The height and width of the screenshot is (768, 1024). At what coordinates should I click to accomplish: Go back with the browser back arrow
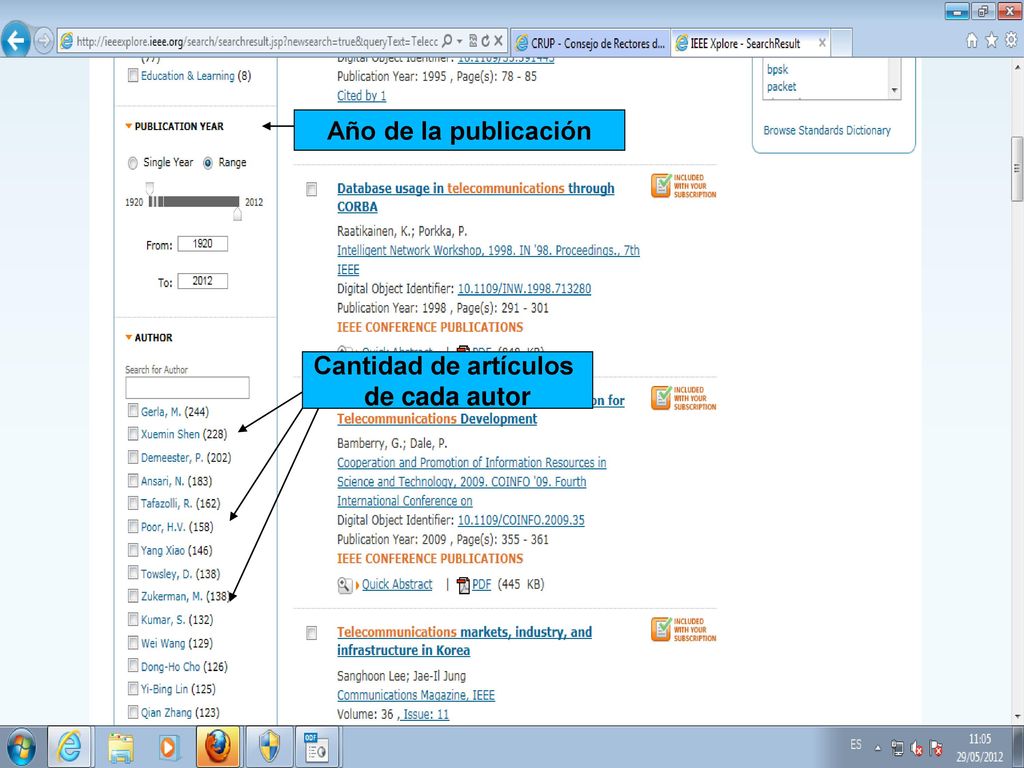coord(16,40)
